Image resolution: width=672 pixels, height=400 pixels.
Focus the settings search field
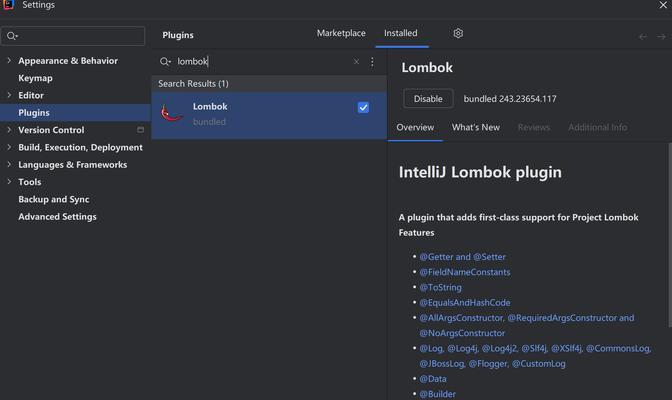tap(73, 36)
